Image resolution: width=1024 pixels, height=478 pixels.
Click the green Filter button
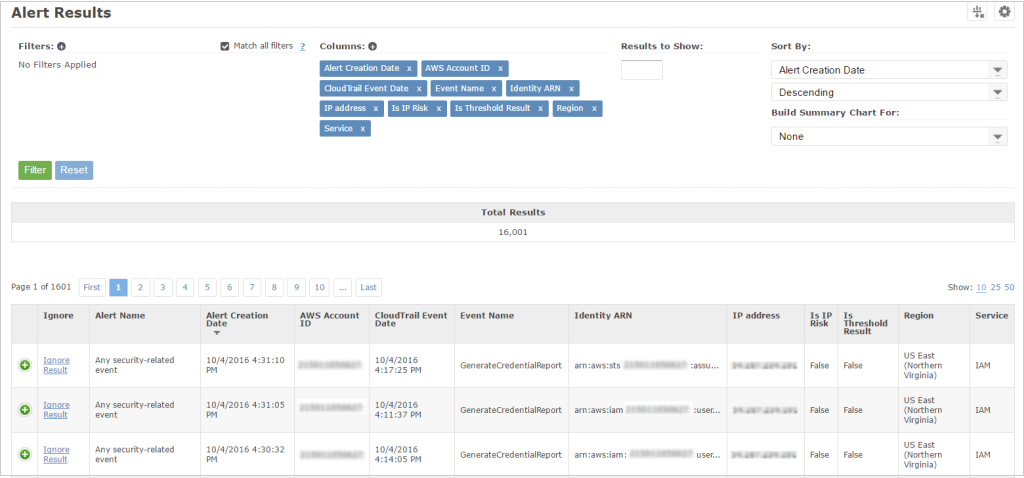tap(35, 170)
